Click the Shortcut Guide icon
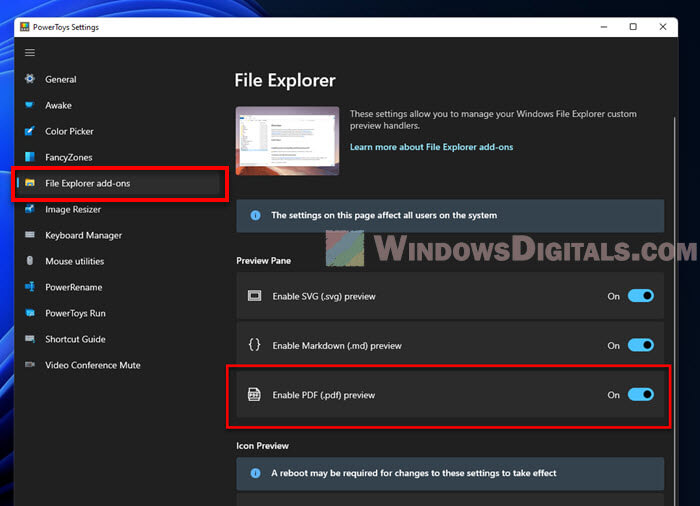 click(x=30, y=339)
